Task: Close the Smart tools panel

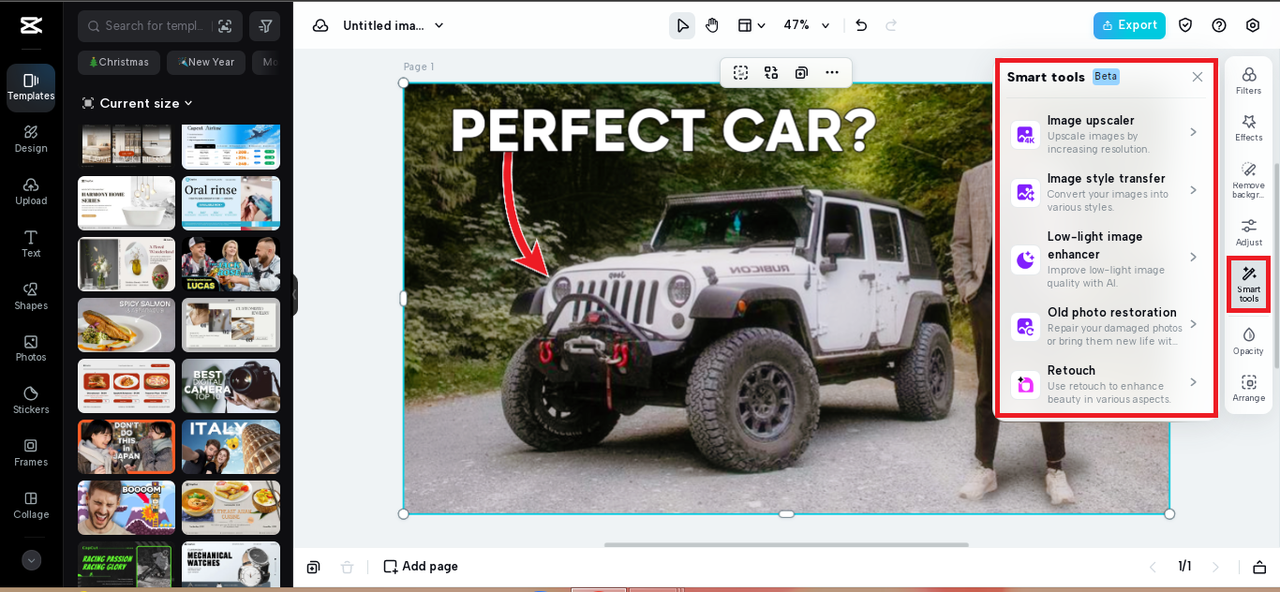Action: (1197, 77)
